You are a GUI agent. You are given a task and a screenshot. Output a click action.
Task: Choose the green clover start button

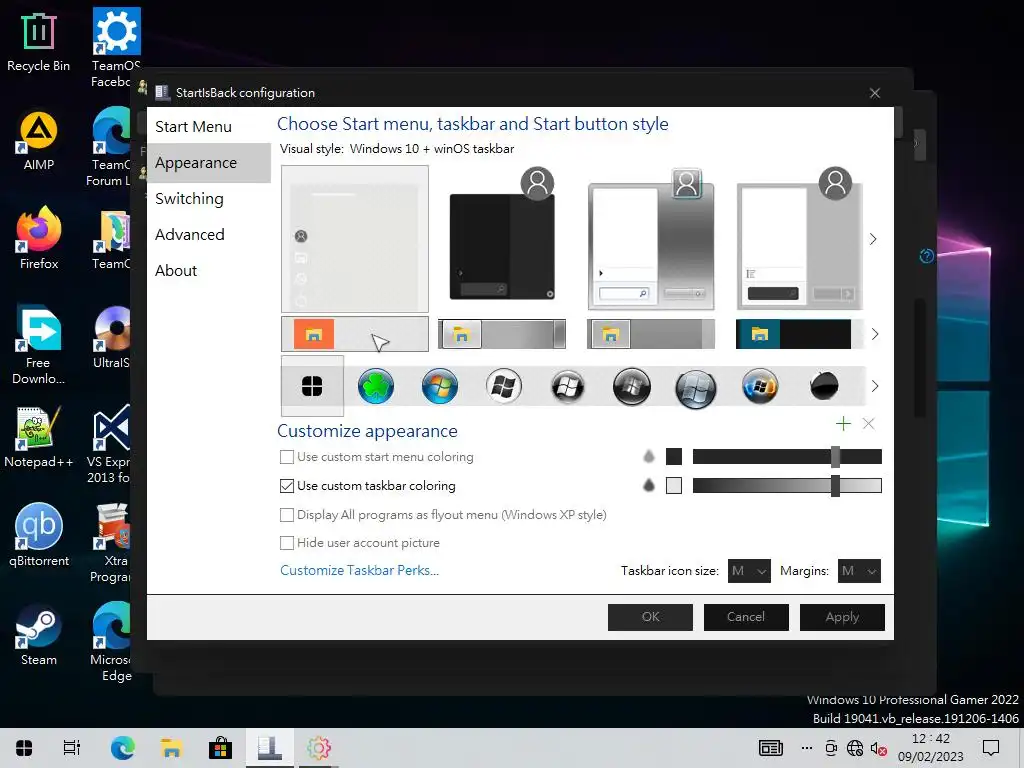click(x=376, y=386)
